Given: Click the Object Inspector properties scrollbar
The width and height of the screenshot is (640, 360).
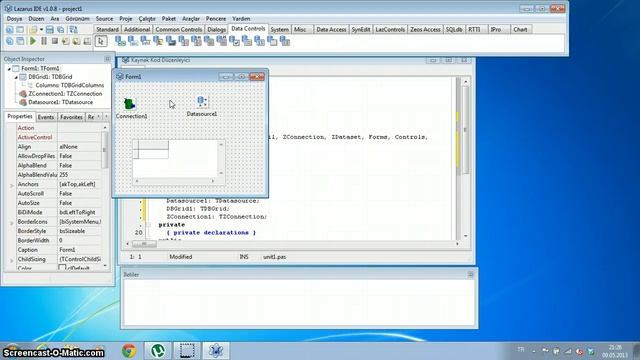Looking at the screenshot, I should click(105, 197).
